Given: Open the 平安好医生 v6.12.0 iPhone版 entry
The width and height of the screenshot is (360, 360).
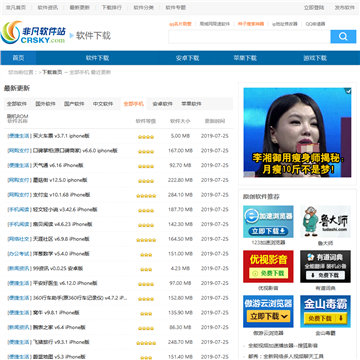Looking at the screenshot, I should point(65,283).
